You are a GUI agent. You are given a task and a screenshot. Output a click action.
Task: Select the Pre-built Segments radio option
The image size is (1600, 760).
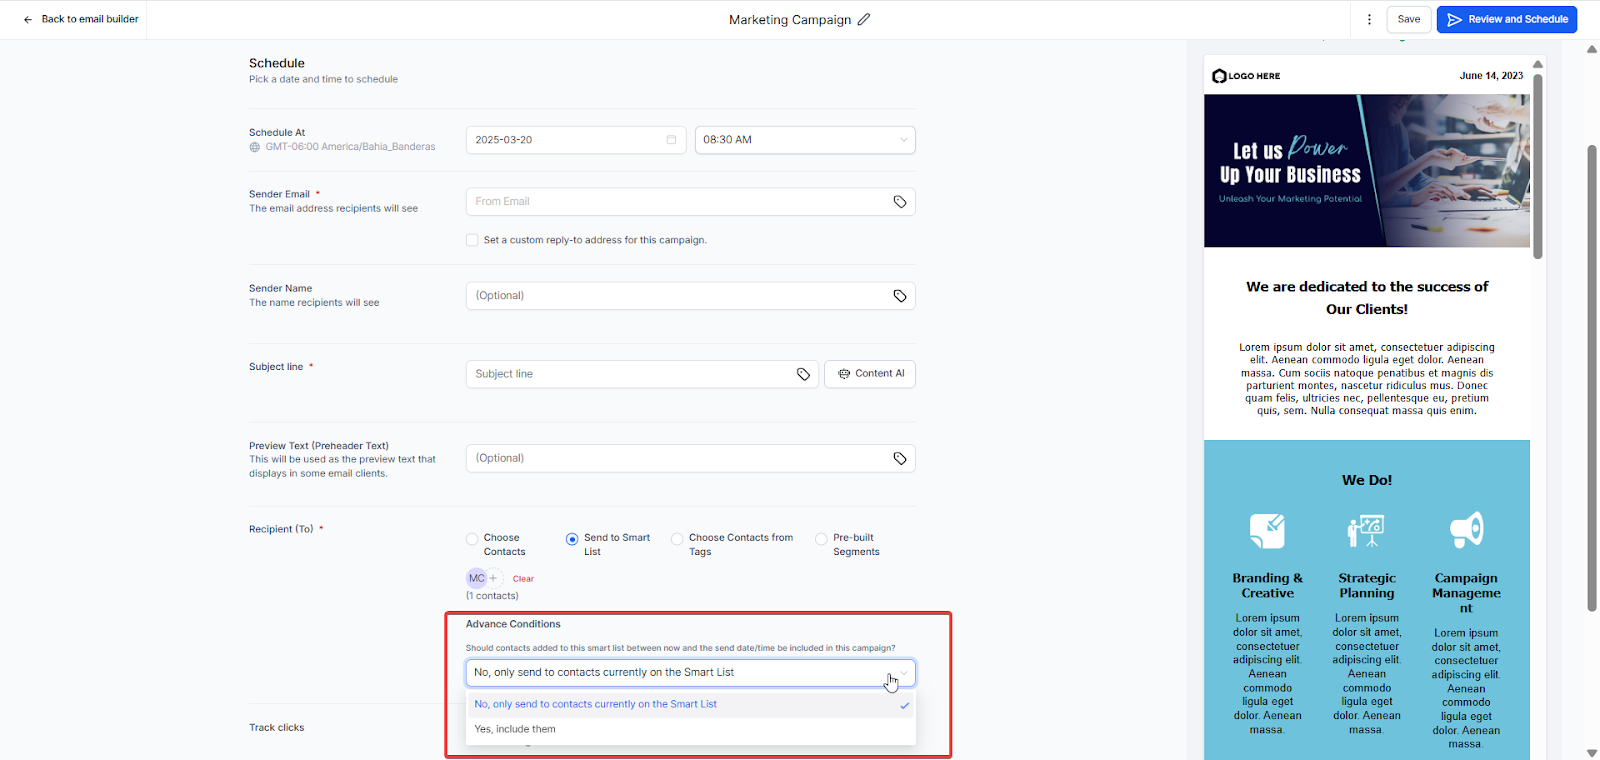pos(821,539)
